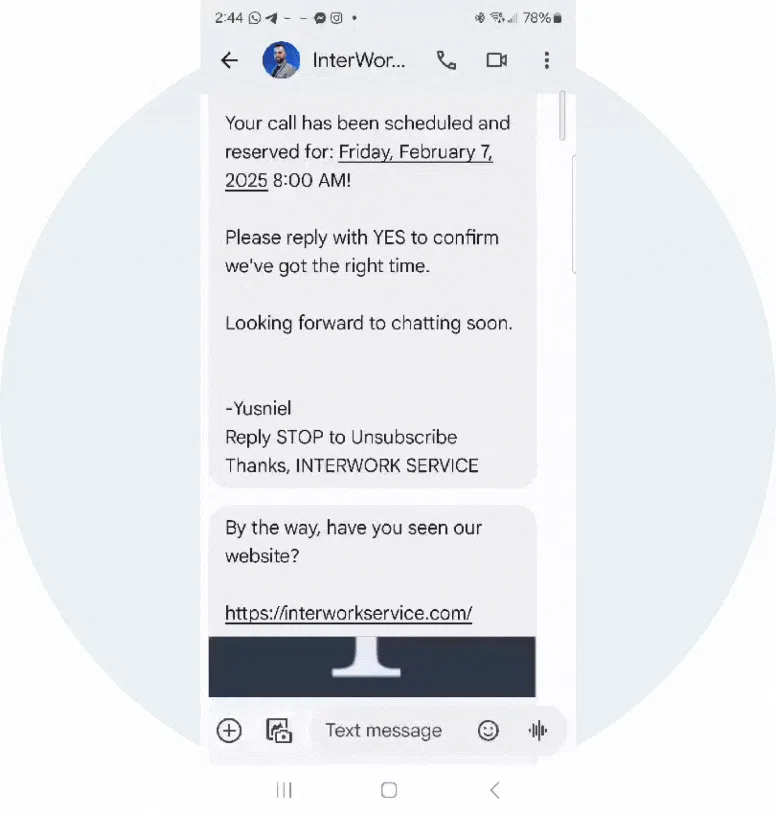Tap the Android home button
Viewport: 776px width, 814px height.
pos(389,791)
